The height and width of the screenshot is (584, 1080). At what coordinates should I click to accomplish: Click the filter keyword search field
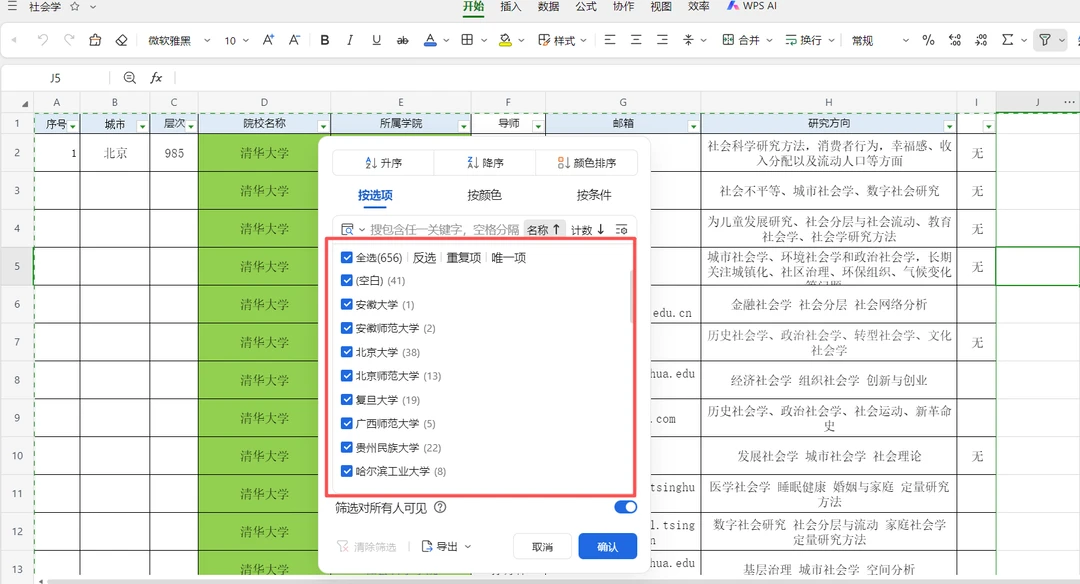coord(444,230)
